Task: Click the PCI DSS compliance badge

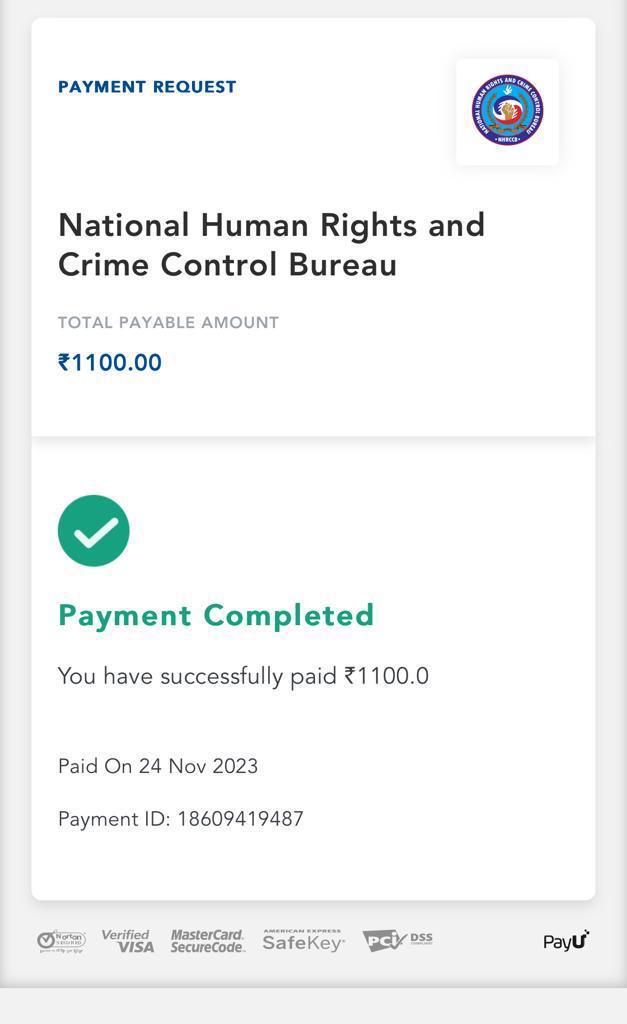Action: click(x=397, y=940)
